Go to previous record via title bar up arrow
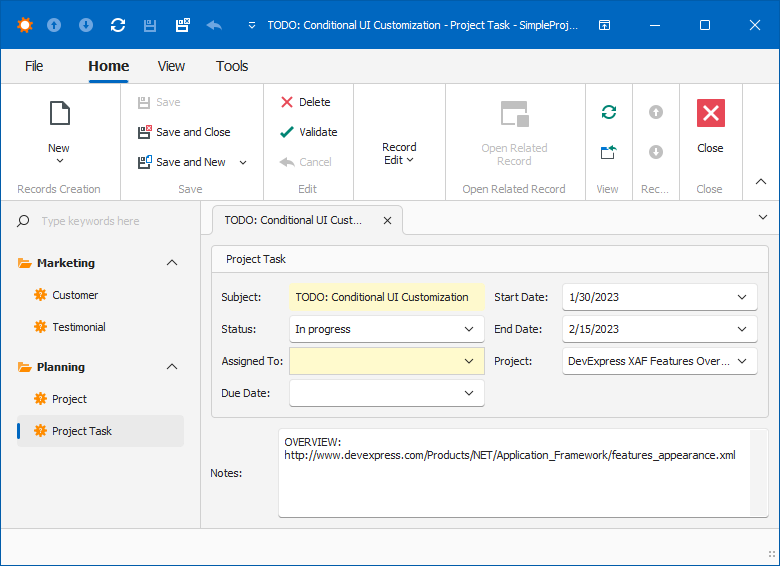The height and width of the screenshot is (566, 780). [54, 25]
